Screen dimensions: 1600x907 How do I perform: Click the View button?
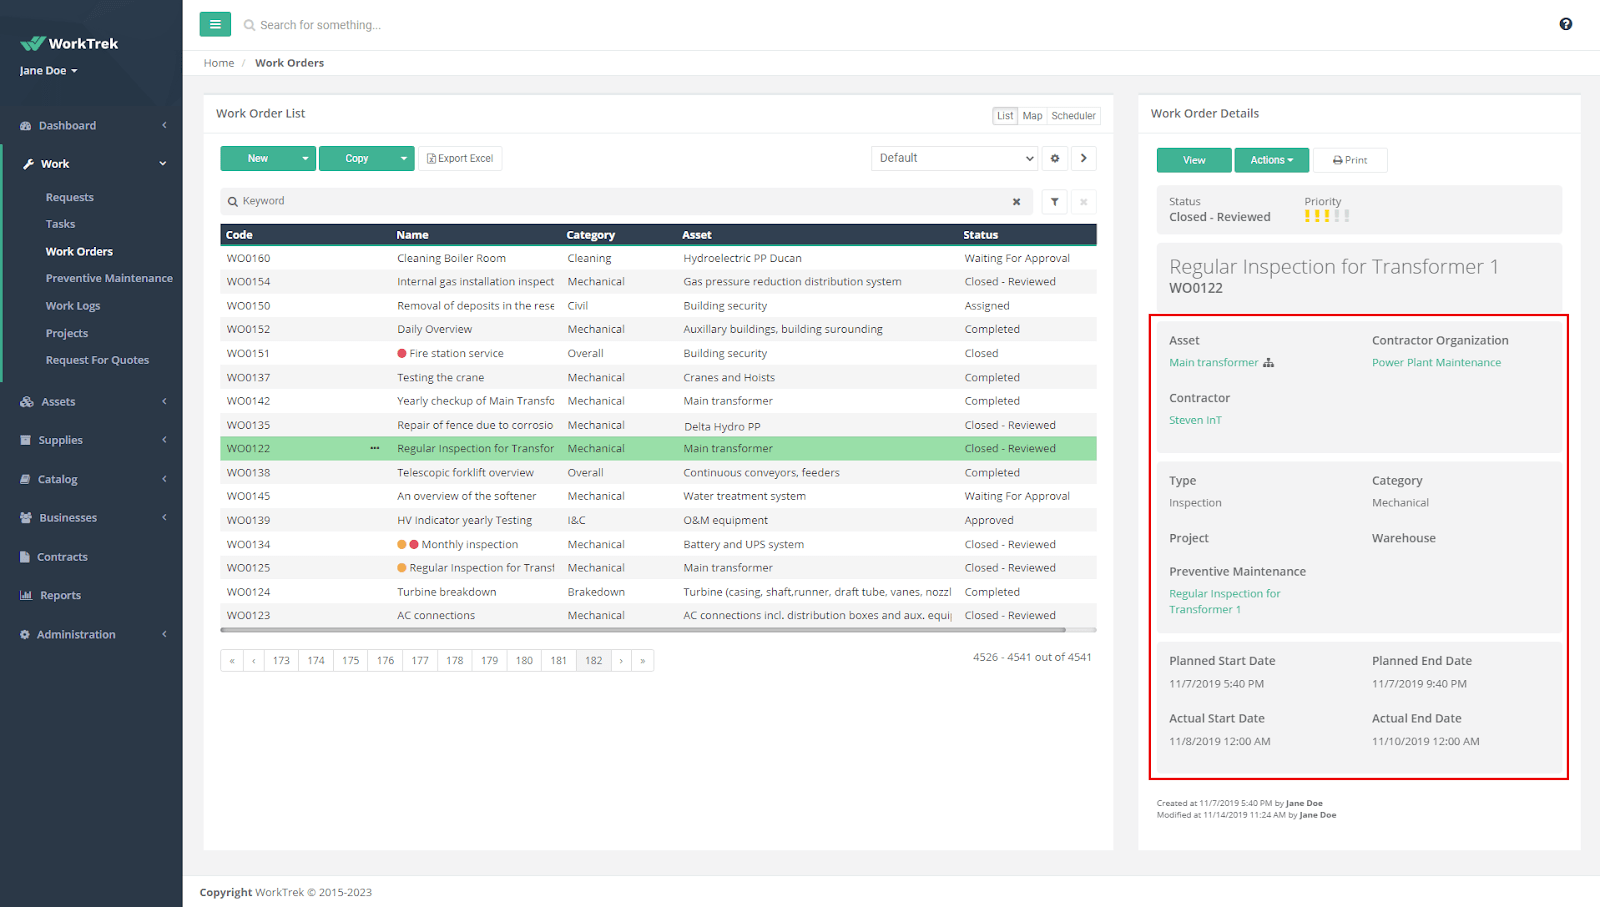[1193, 159]
